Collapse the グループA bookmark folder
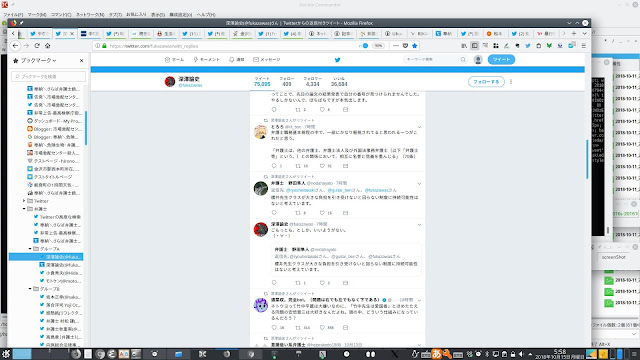Image resolution: width=640 pixels, height=360 pixels. (30, 249)
